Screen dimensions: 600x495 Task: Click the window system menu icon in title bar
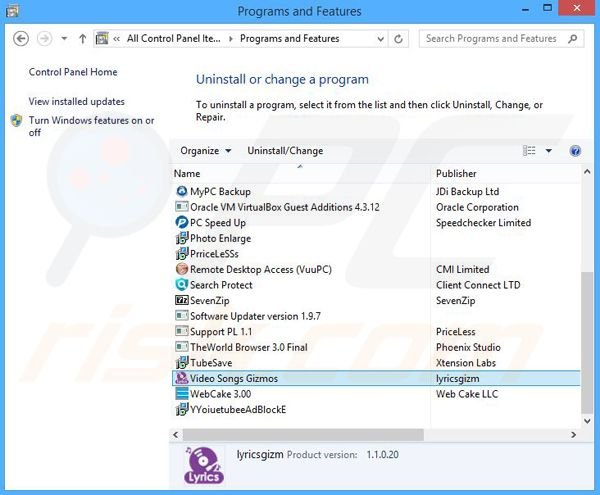[12, 11]
